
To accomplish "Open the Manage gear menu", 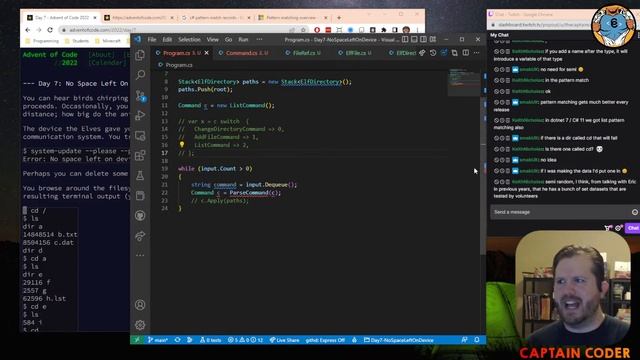I will click(x=140, y=325).
